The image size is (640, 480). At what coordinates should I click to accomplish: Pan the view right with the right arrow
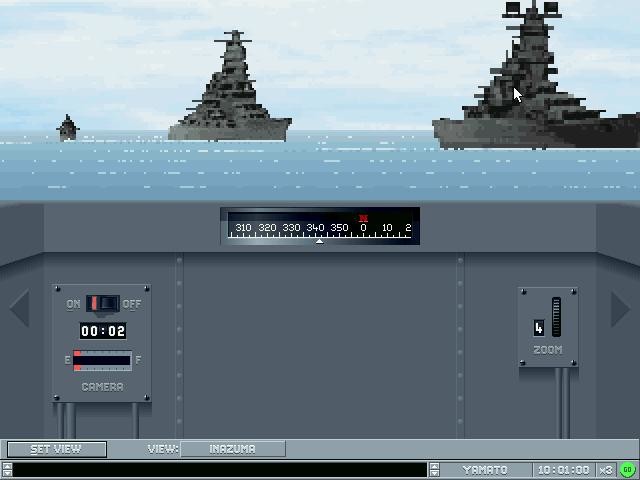(620, 309)
